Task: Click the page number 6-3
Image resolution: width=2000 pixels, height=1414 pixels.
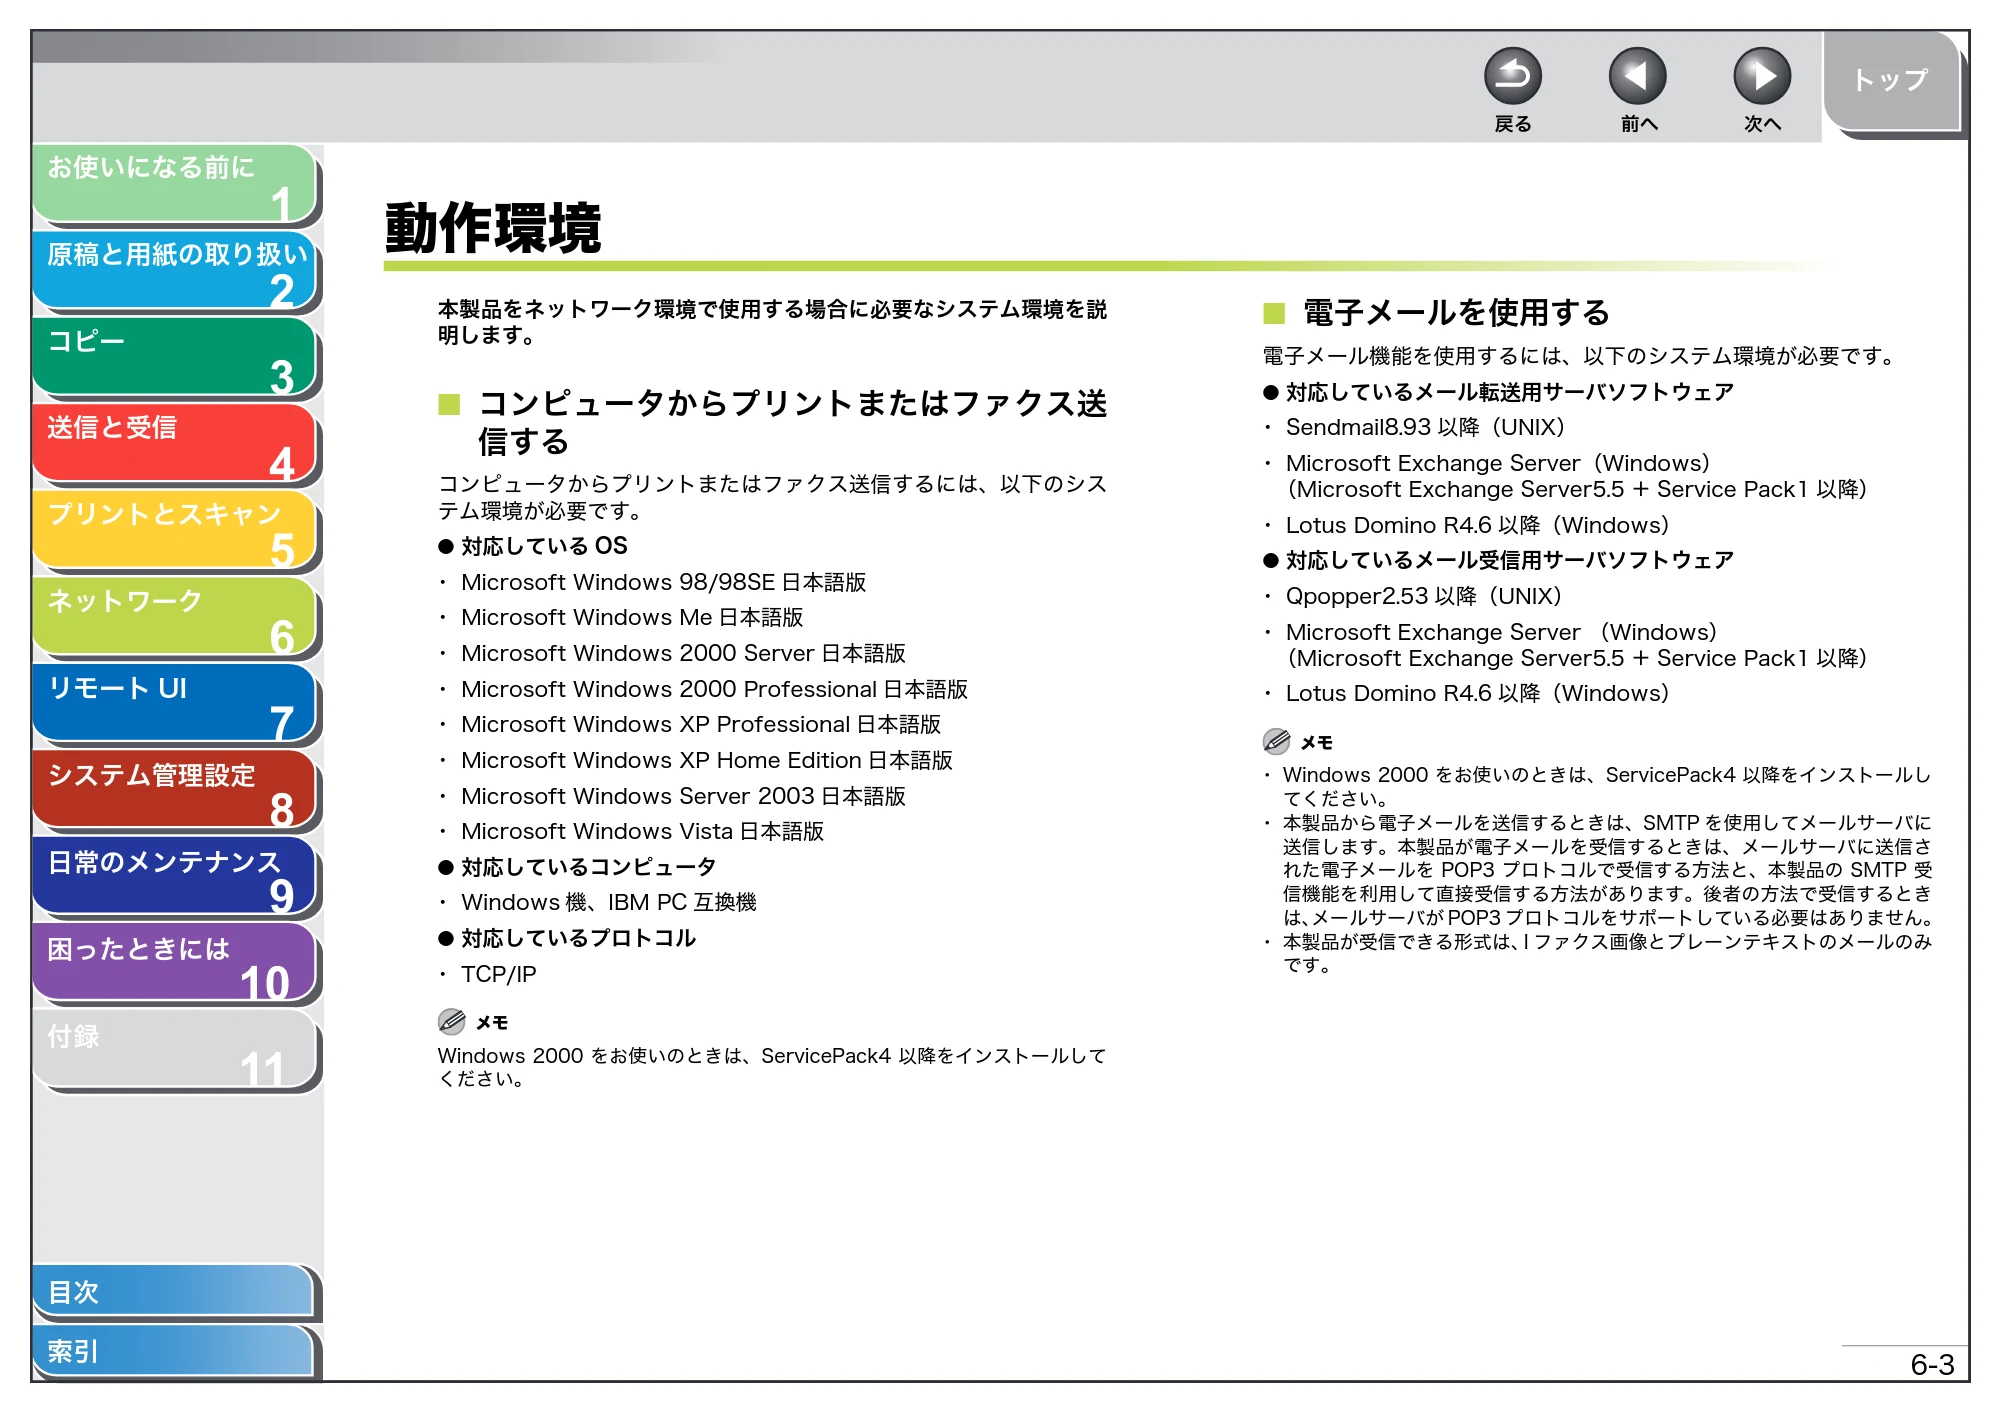Action: 1931,1365
